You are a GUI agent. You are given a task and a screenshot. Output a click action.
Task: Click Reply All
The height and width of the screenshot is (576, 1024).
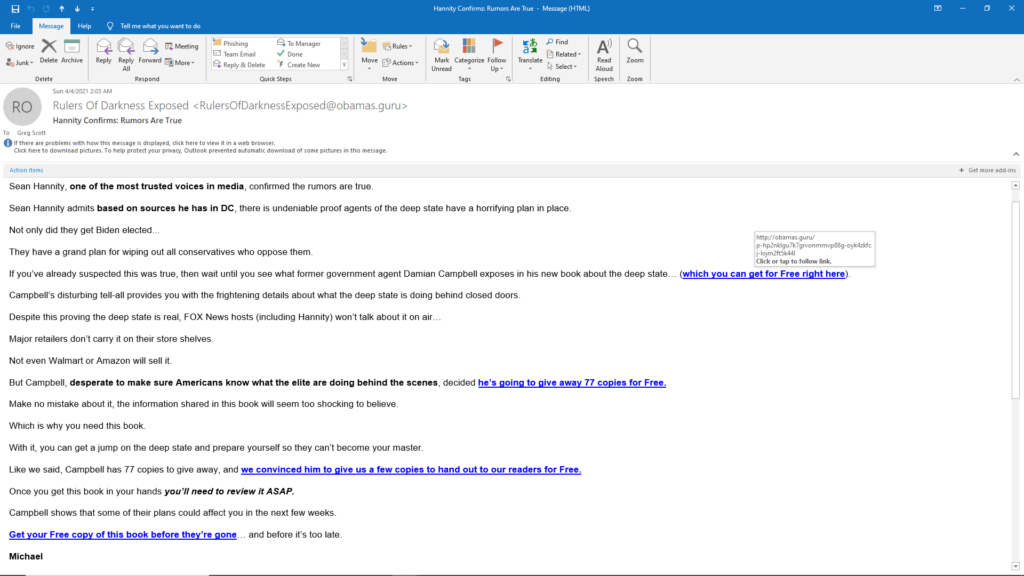point(126,55)
